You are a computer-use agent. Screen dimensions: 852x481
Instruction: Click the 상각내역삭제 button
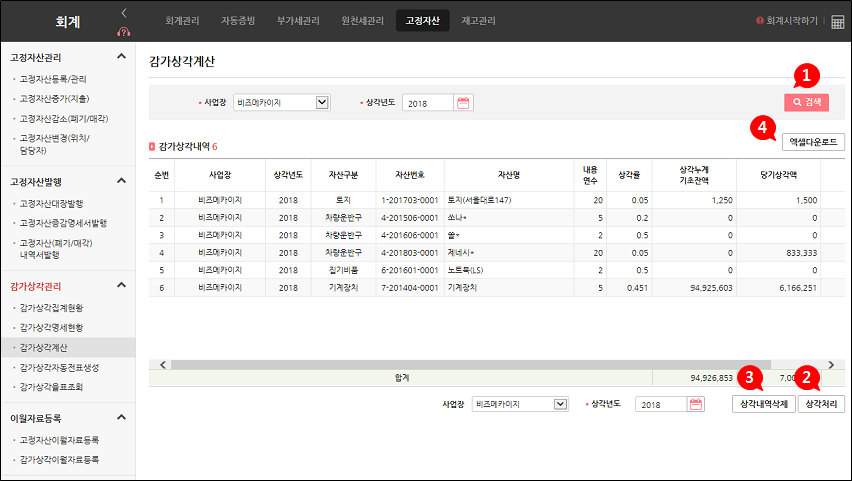tap(764, 404)
